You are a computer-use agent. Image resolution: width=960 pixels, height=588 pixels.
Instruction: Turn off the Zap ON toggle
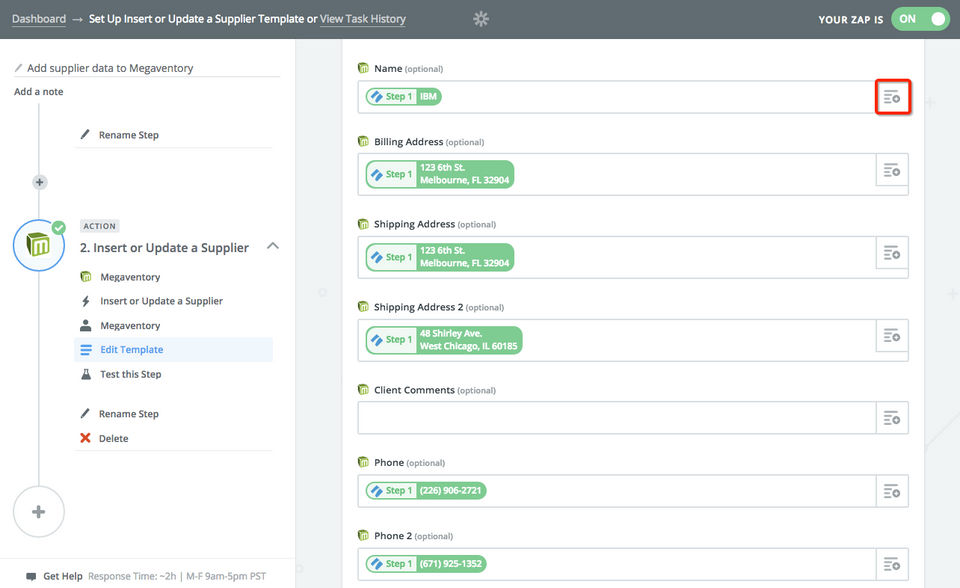(920, 19)
